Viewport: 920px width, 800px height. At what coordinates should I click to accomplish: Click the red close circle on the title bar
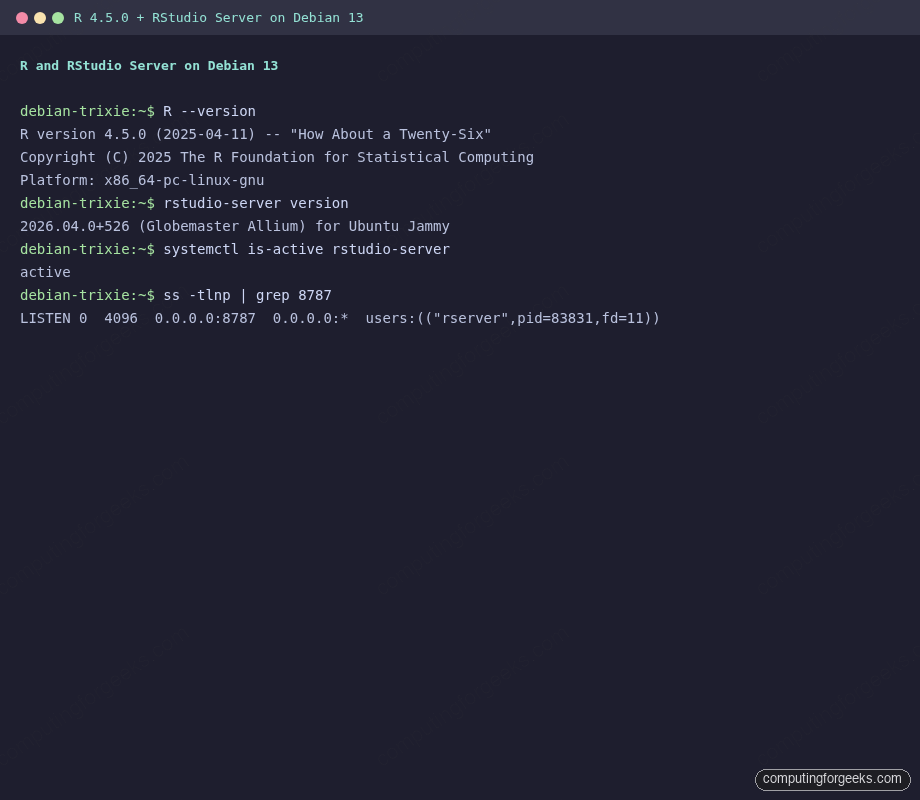coord(24,17)
